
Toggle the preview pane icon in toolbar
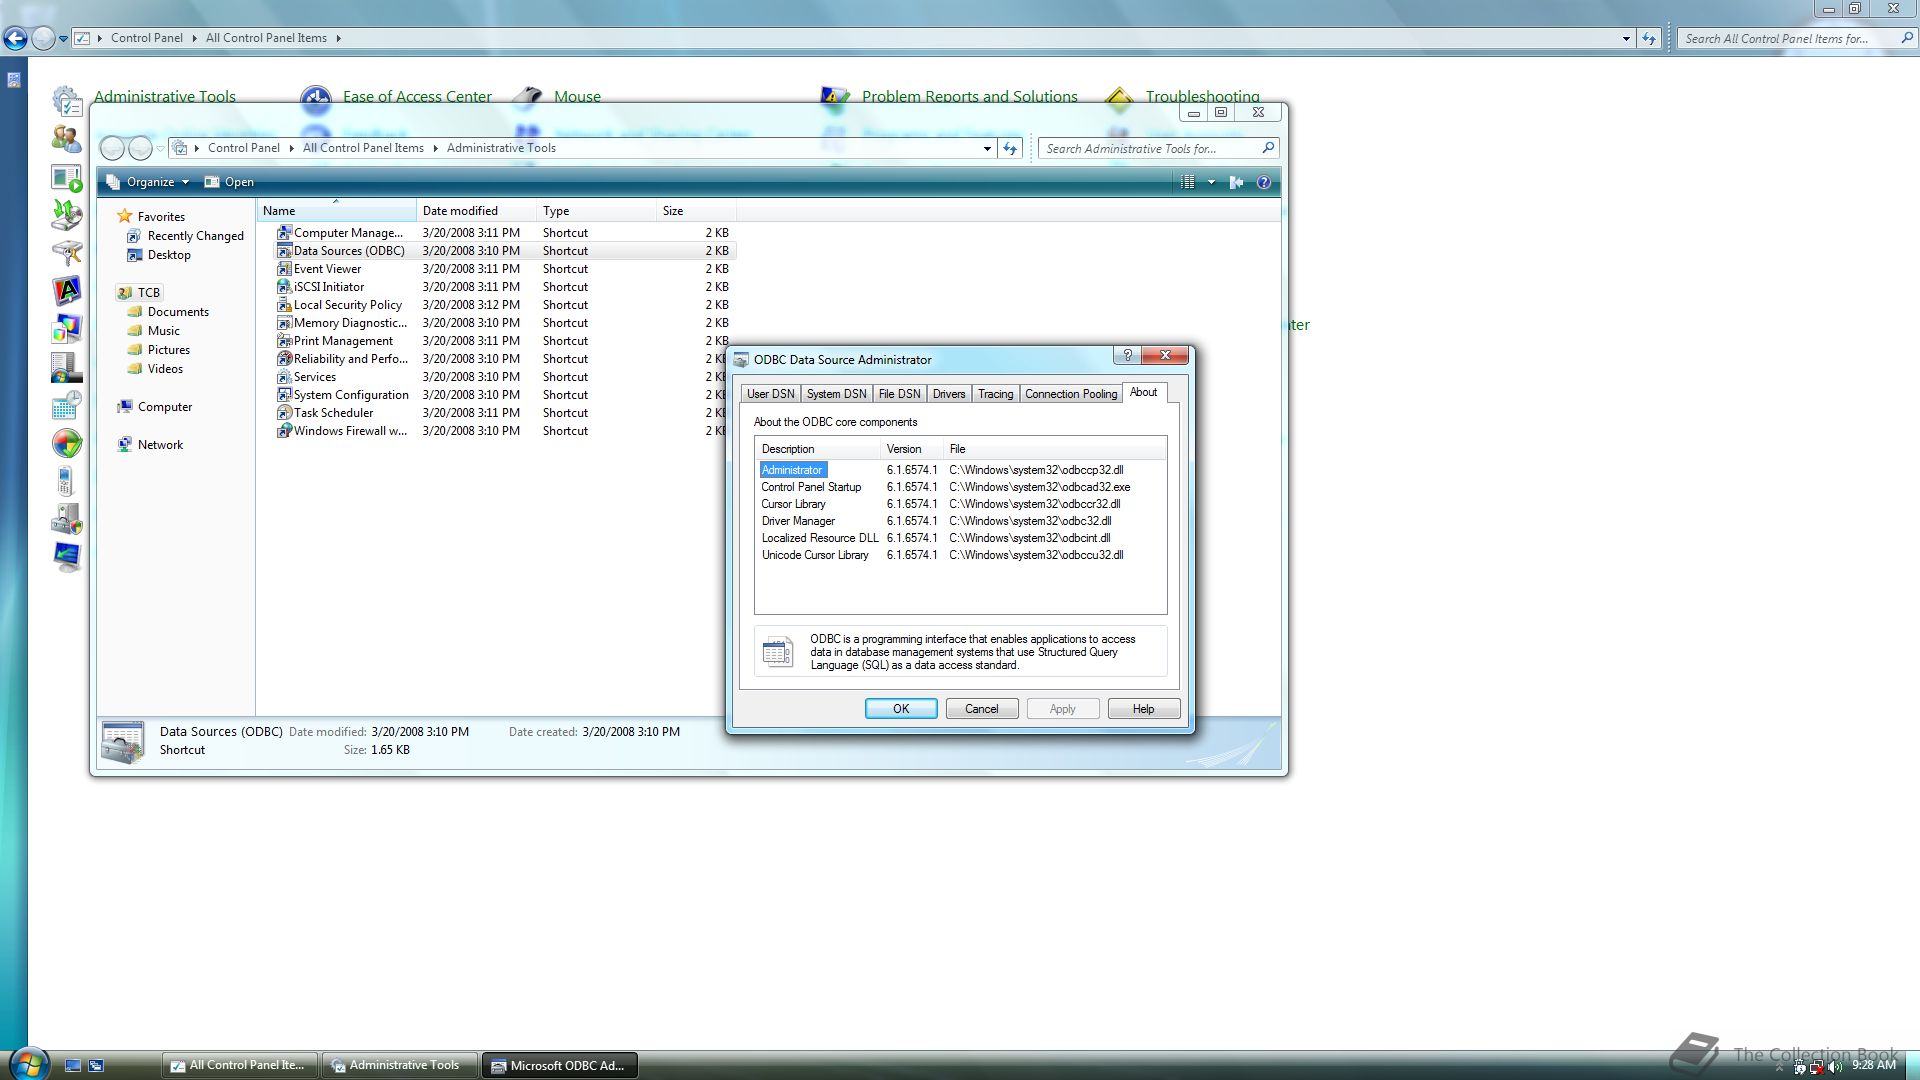pyautogui.click(x=1236, y=182)
